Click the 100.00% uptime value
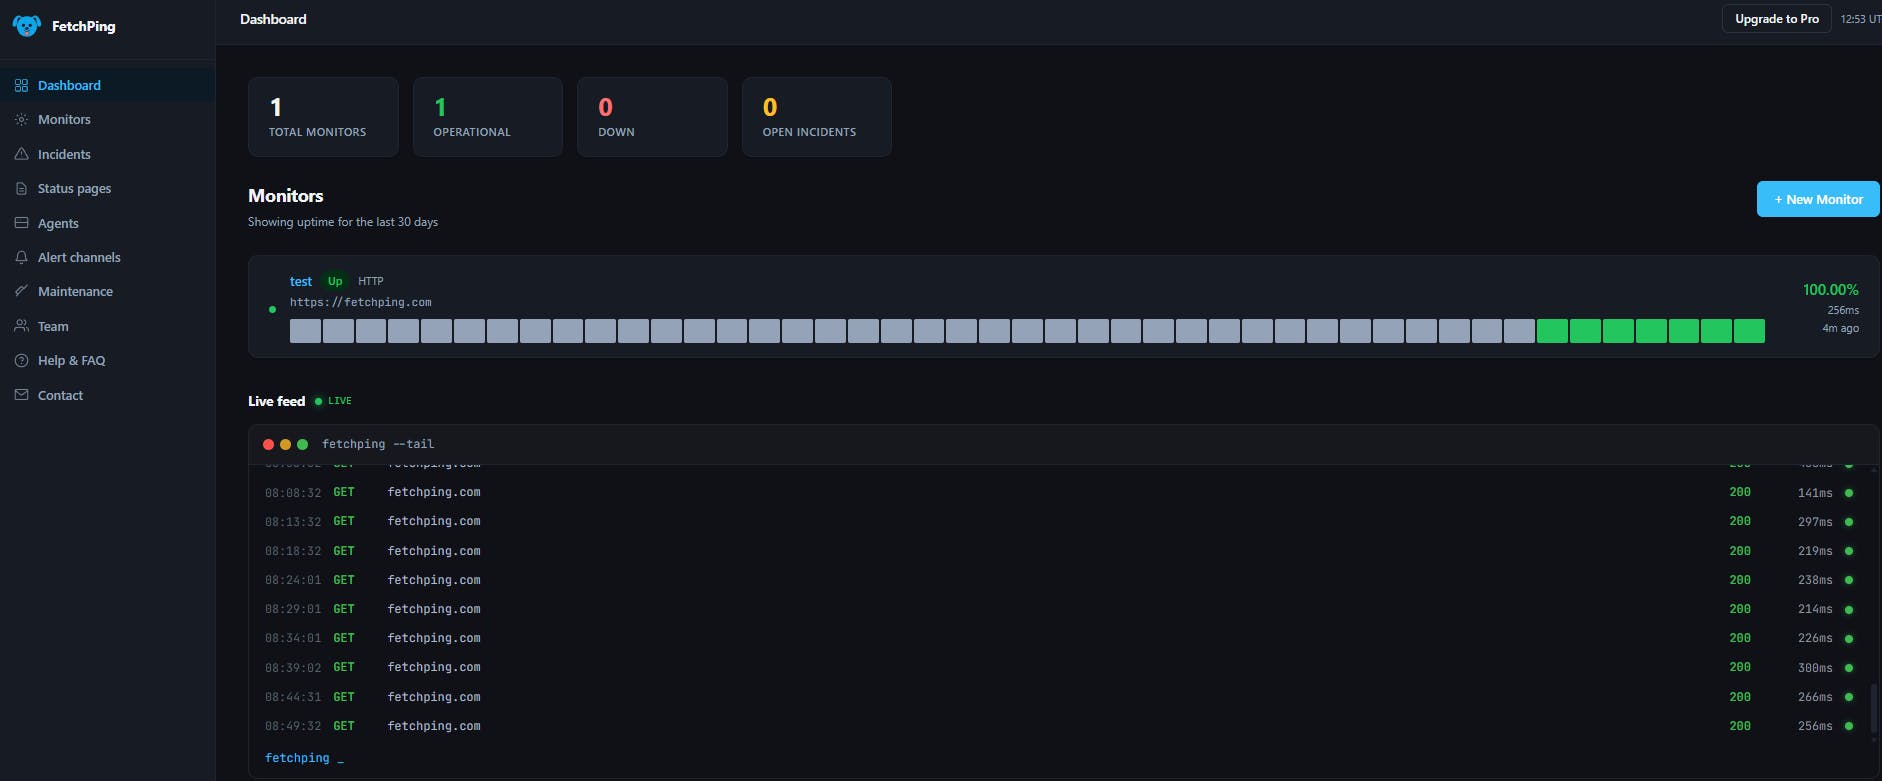The width and height of the screenshot is (1882, 781). (1830, 290)
